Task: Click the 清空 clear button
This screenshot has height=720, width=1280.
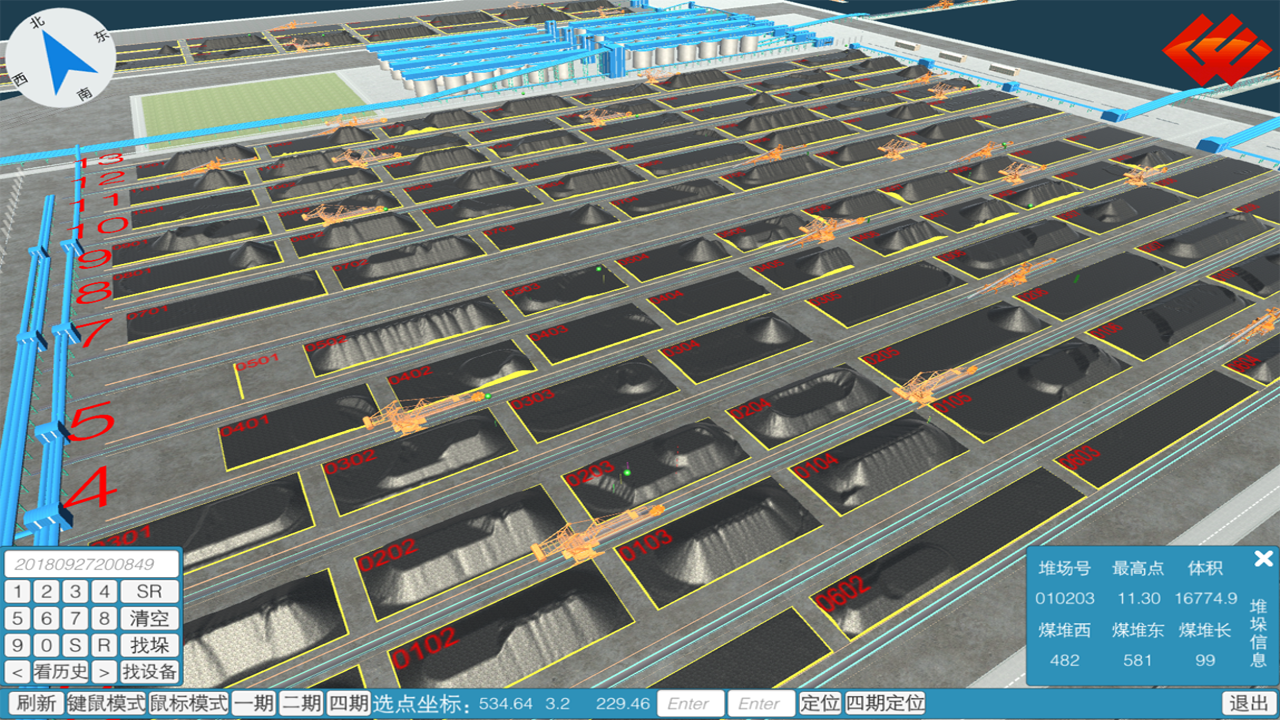Action: 150,619
